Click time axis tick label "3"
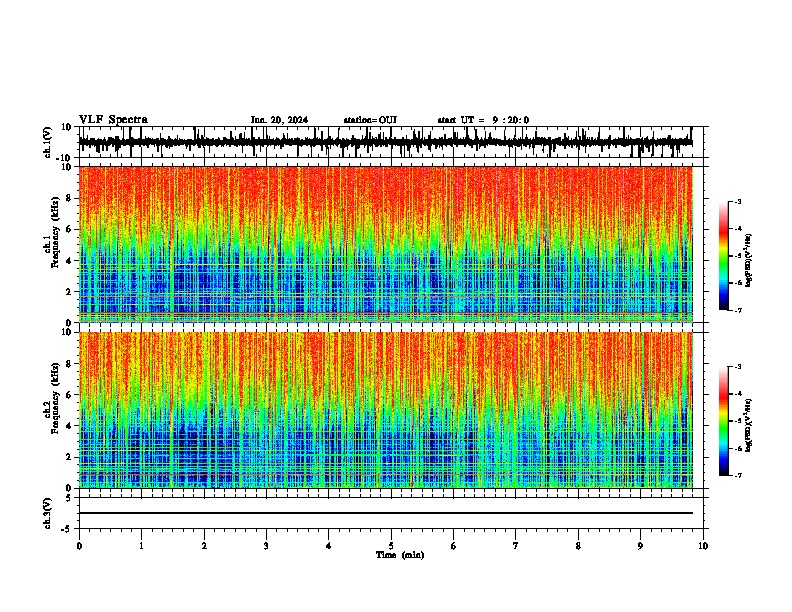This screenshot has width=792, height=612. [266, 546]
